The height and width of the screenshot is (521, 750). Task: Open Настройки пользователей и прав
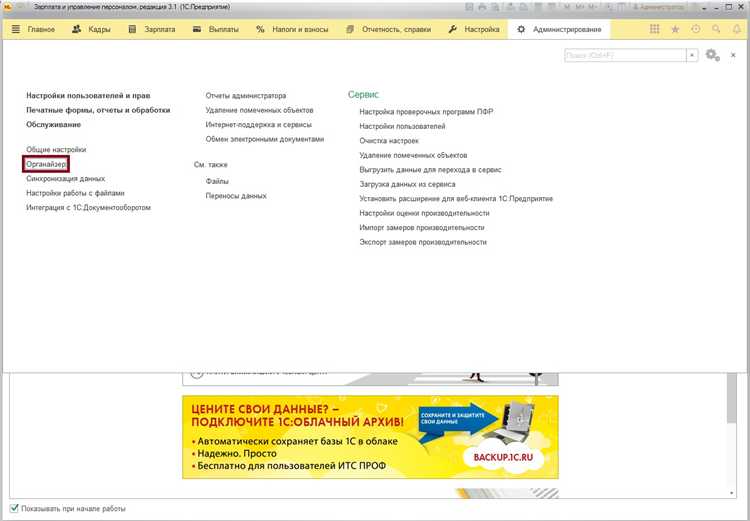tap(88, 96)
